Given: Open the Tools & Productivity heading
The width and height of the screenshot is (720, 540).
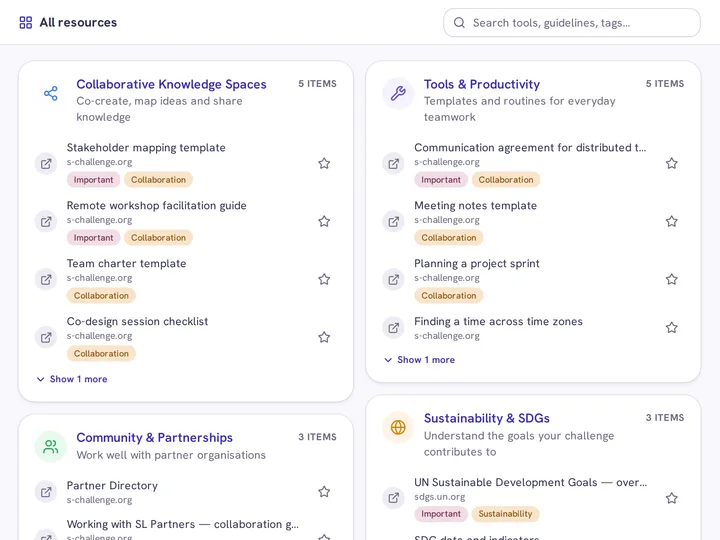Looking at the screenshot, I should tap(482, 84).
